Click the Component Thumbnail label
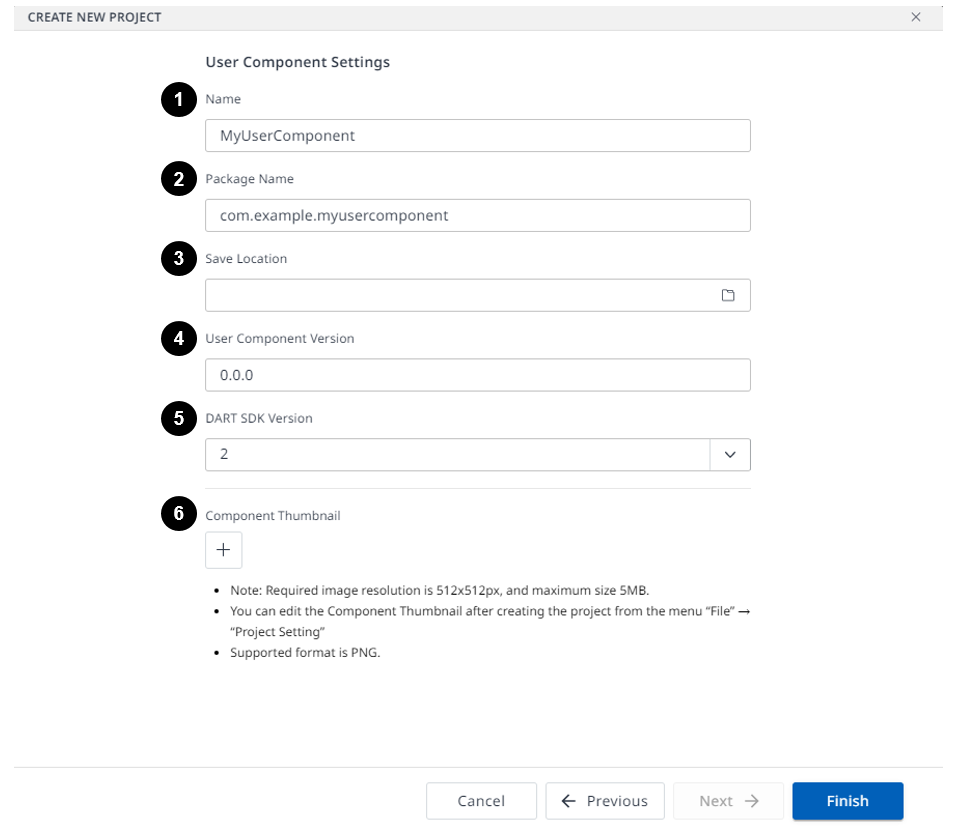959x828 pixels. [273, 516]
